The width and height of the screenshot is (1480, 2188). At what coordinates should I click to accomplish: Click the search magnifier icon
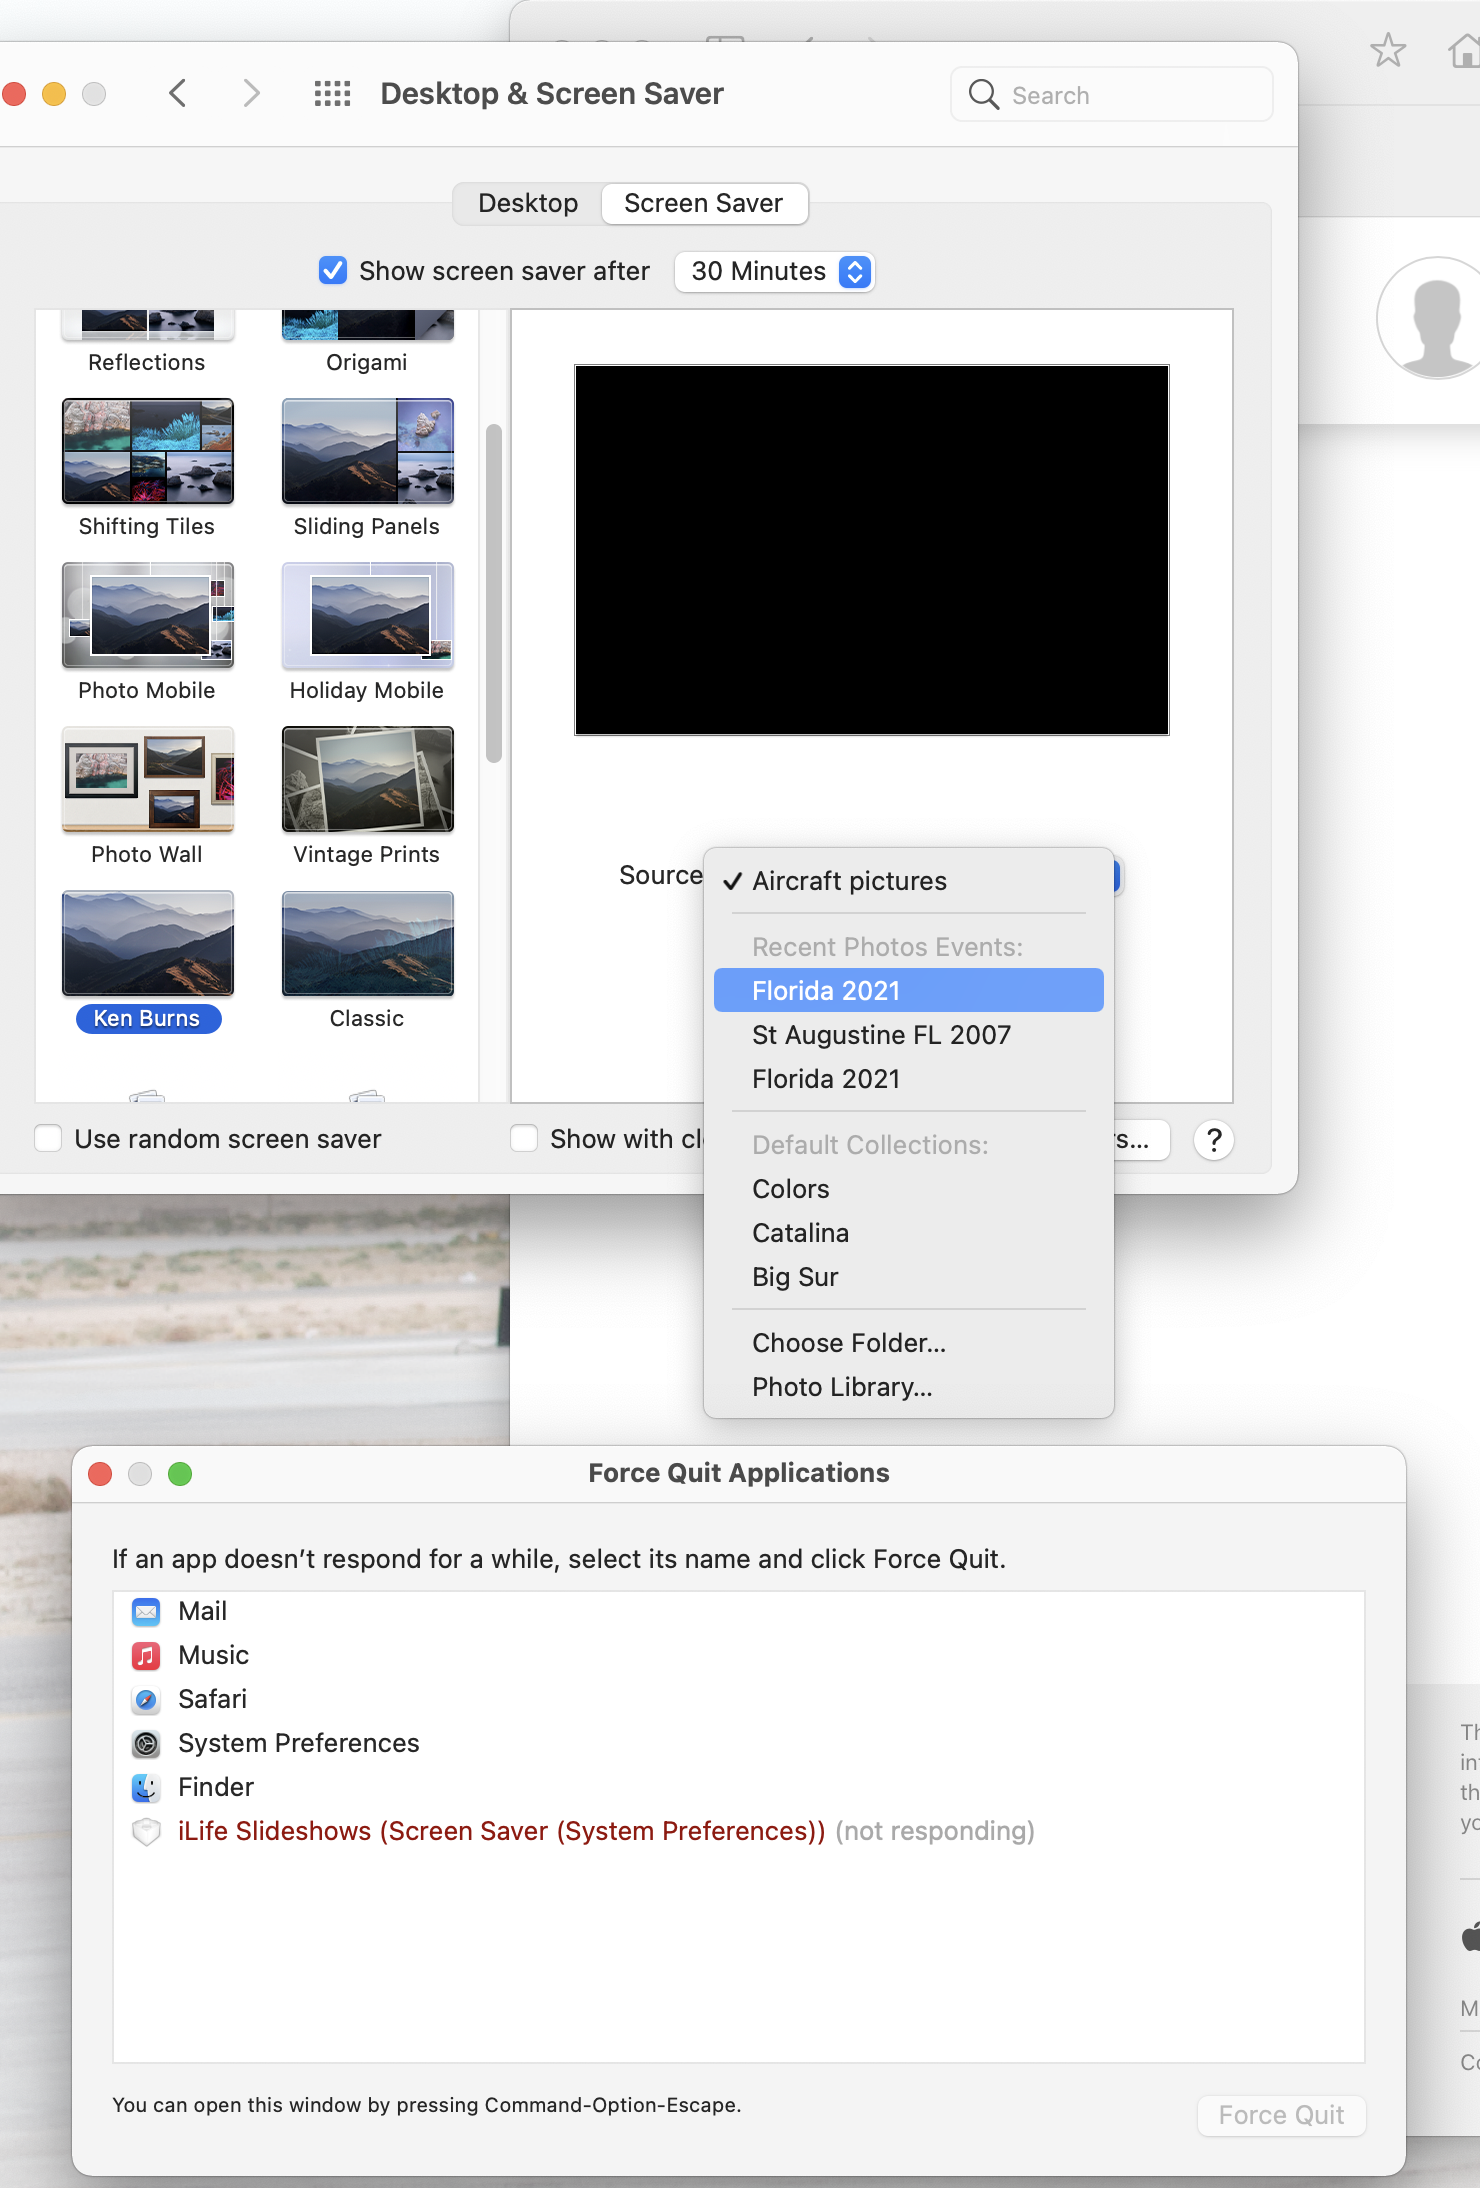(x=983, y=95)
